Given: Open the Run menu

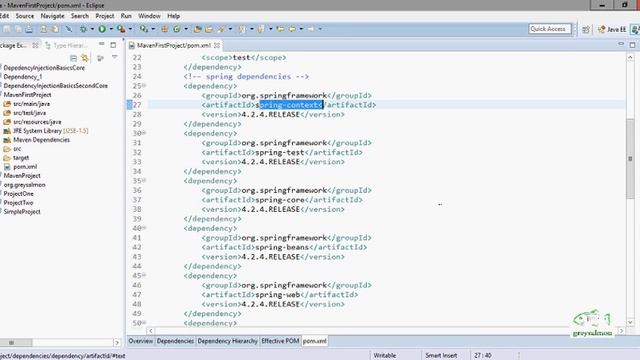Looking at the screenshot, I should [x=126, y=16].
